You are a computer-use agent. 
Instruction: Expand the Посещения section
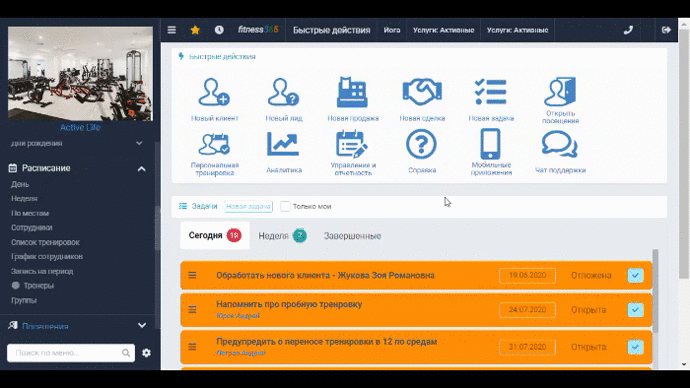[142, 326]
